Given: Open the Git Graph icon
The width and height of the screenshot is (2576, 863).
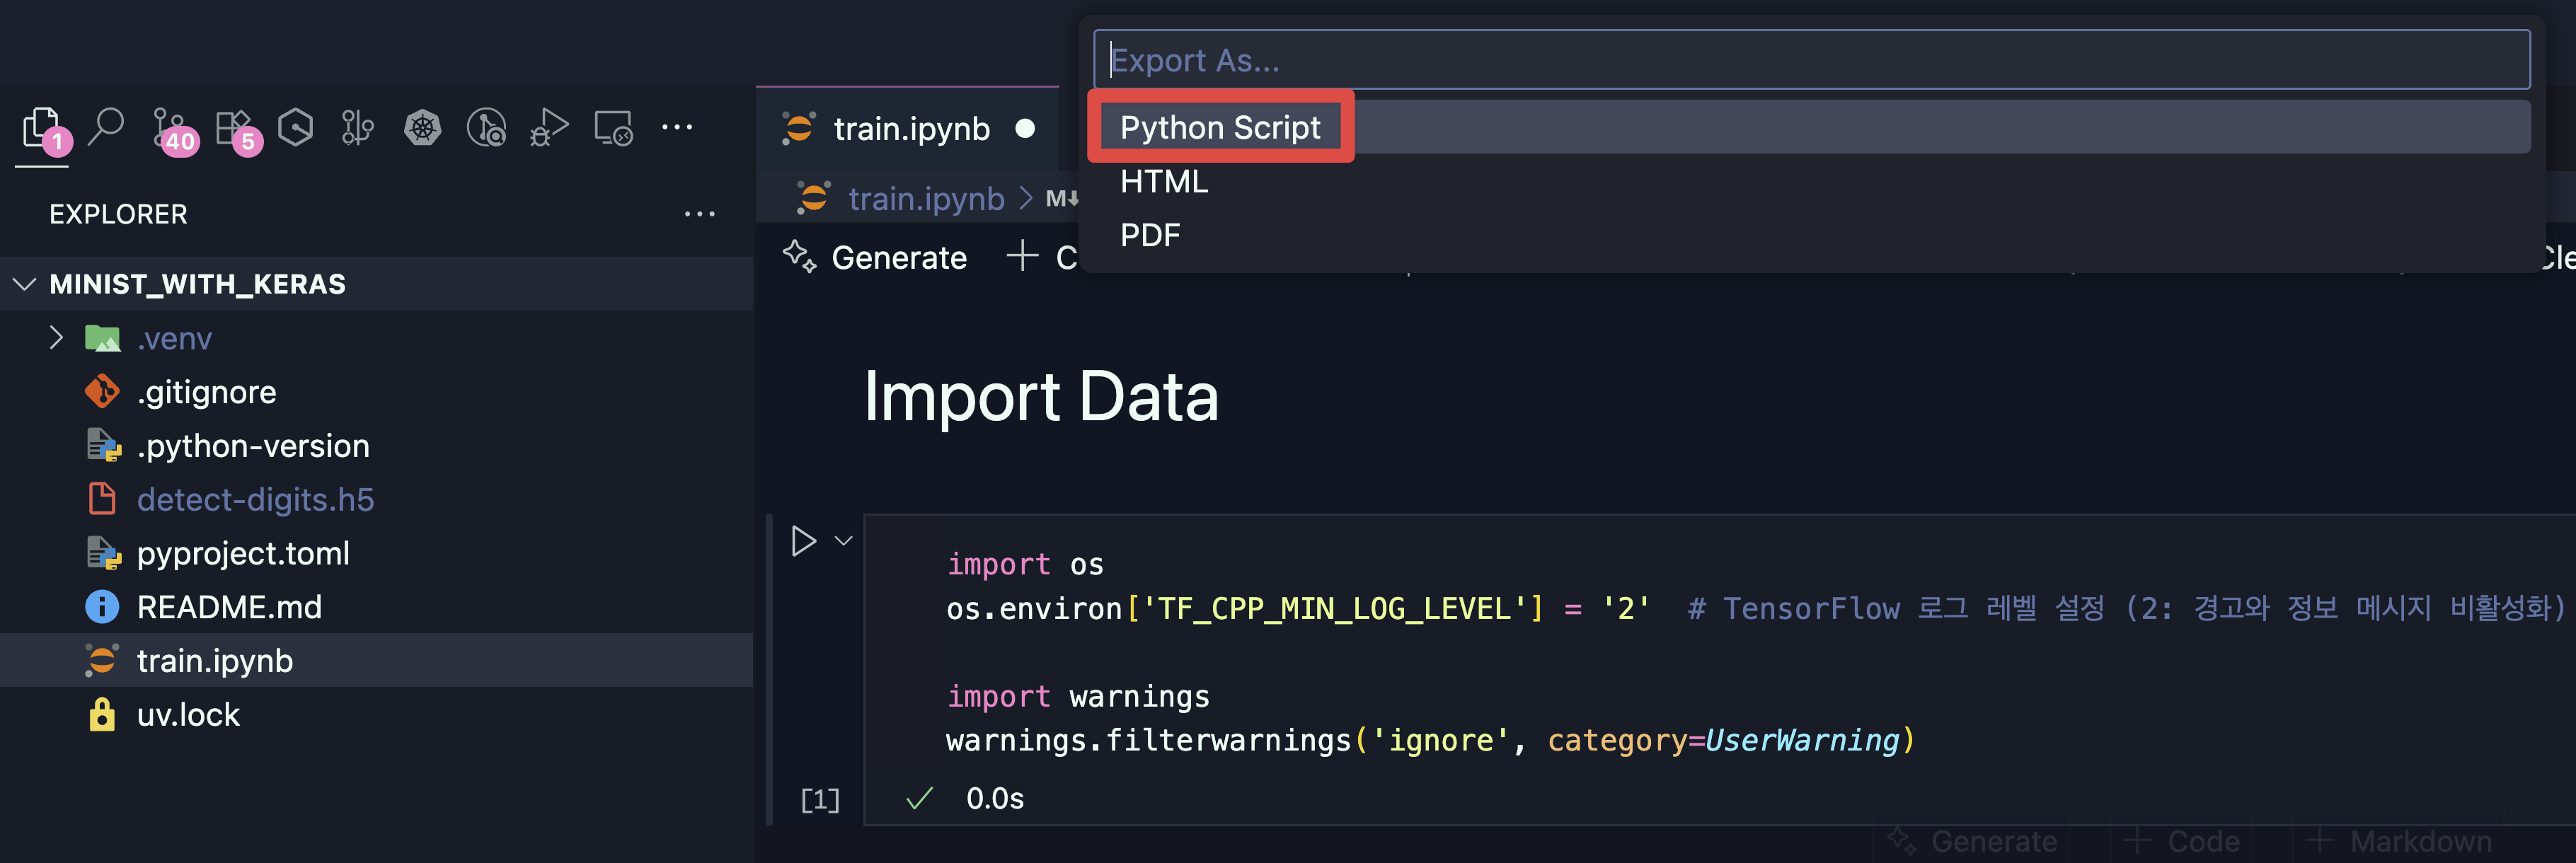Looking at the screenshot, I should 357,128.
